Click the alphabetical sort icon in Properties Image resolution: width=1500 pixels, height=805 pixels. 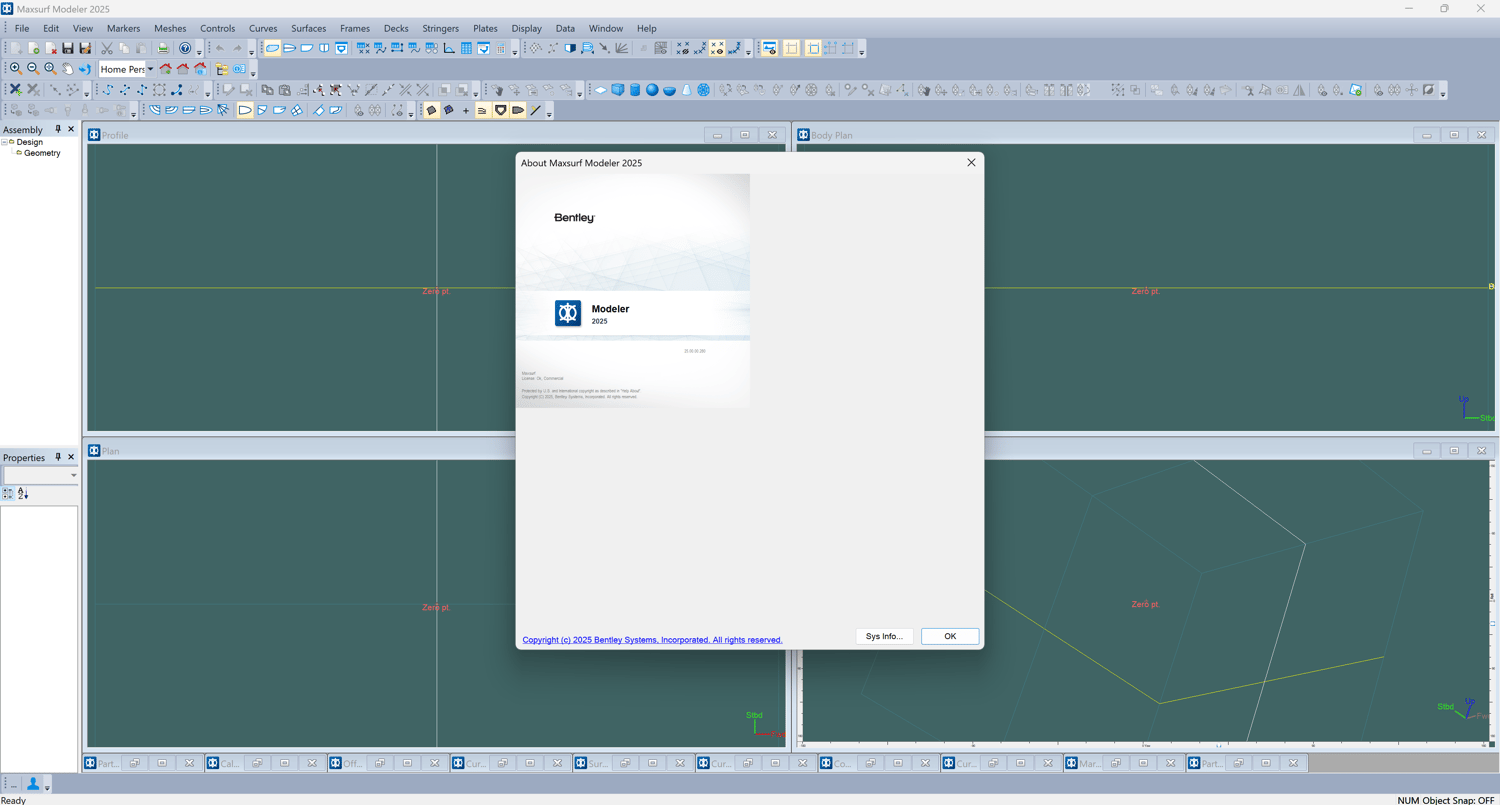coord(23,494)
